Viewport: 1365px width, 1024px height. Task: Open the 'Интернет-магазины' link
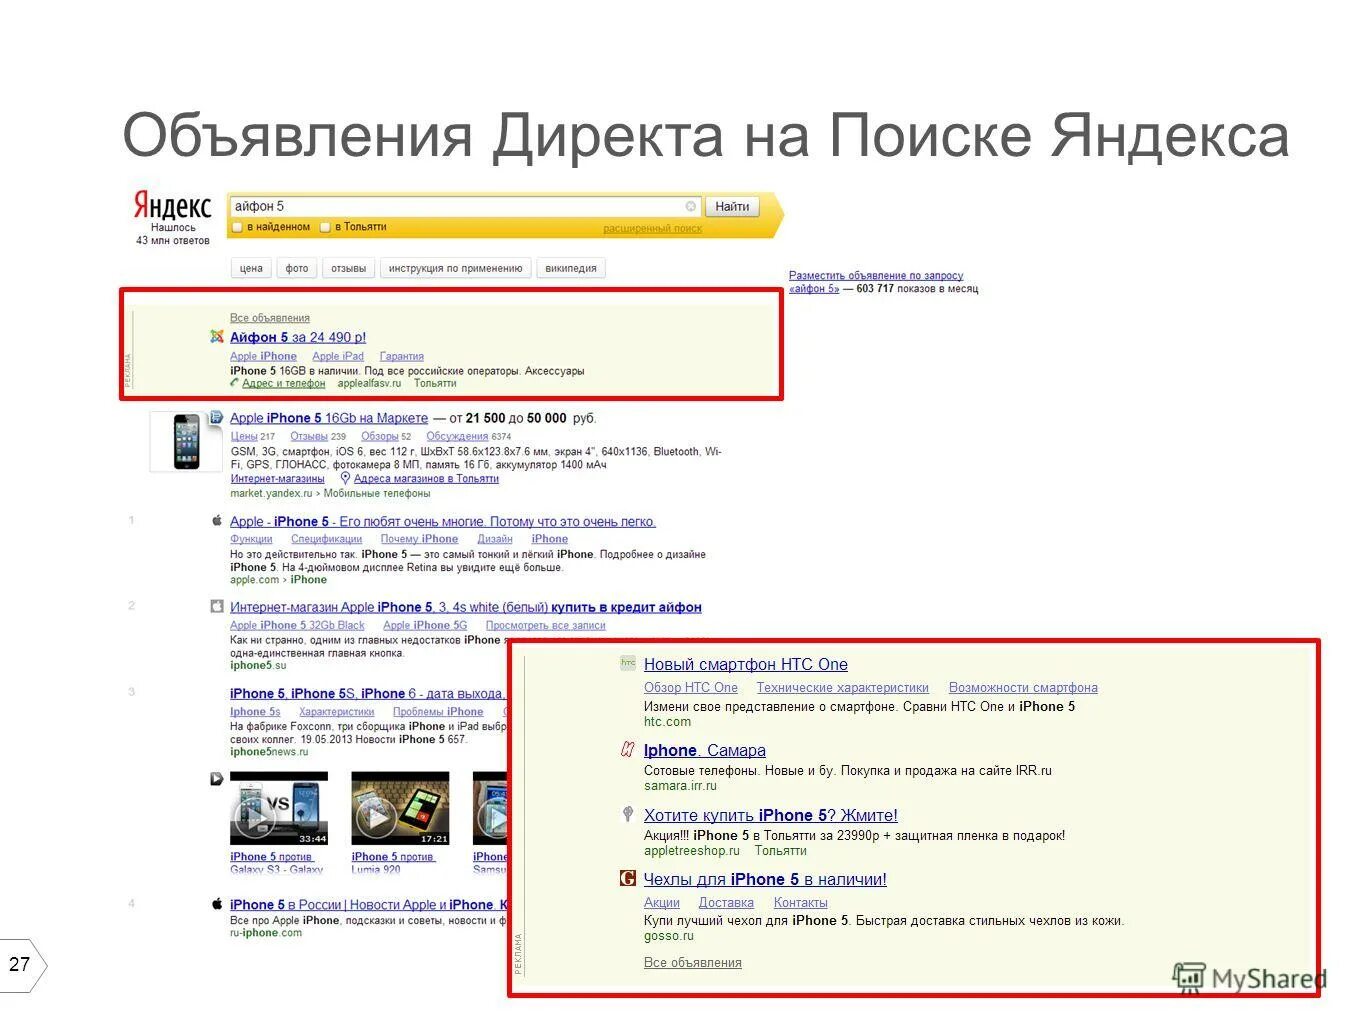[x=278, y=478]
